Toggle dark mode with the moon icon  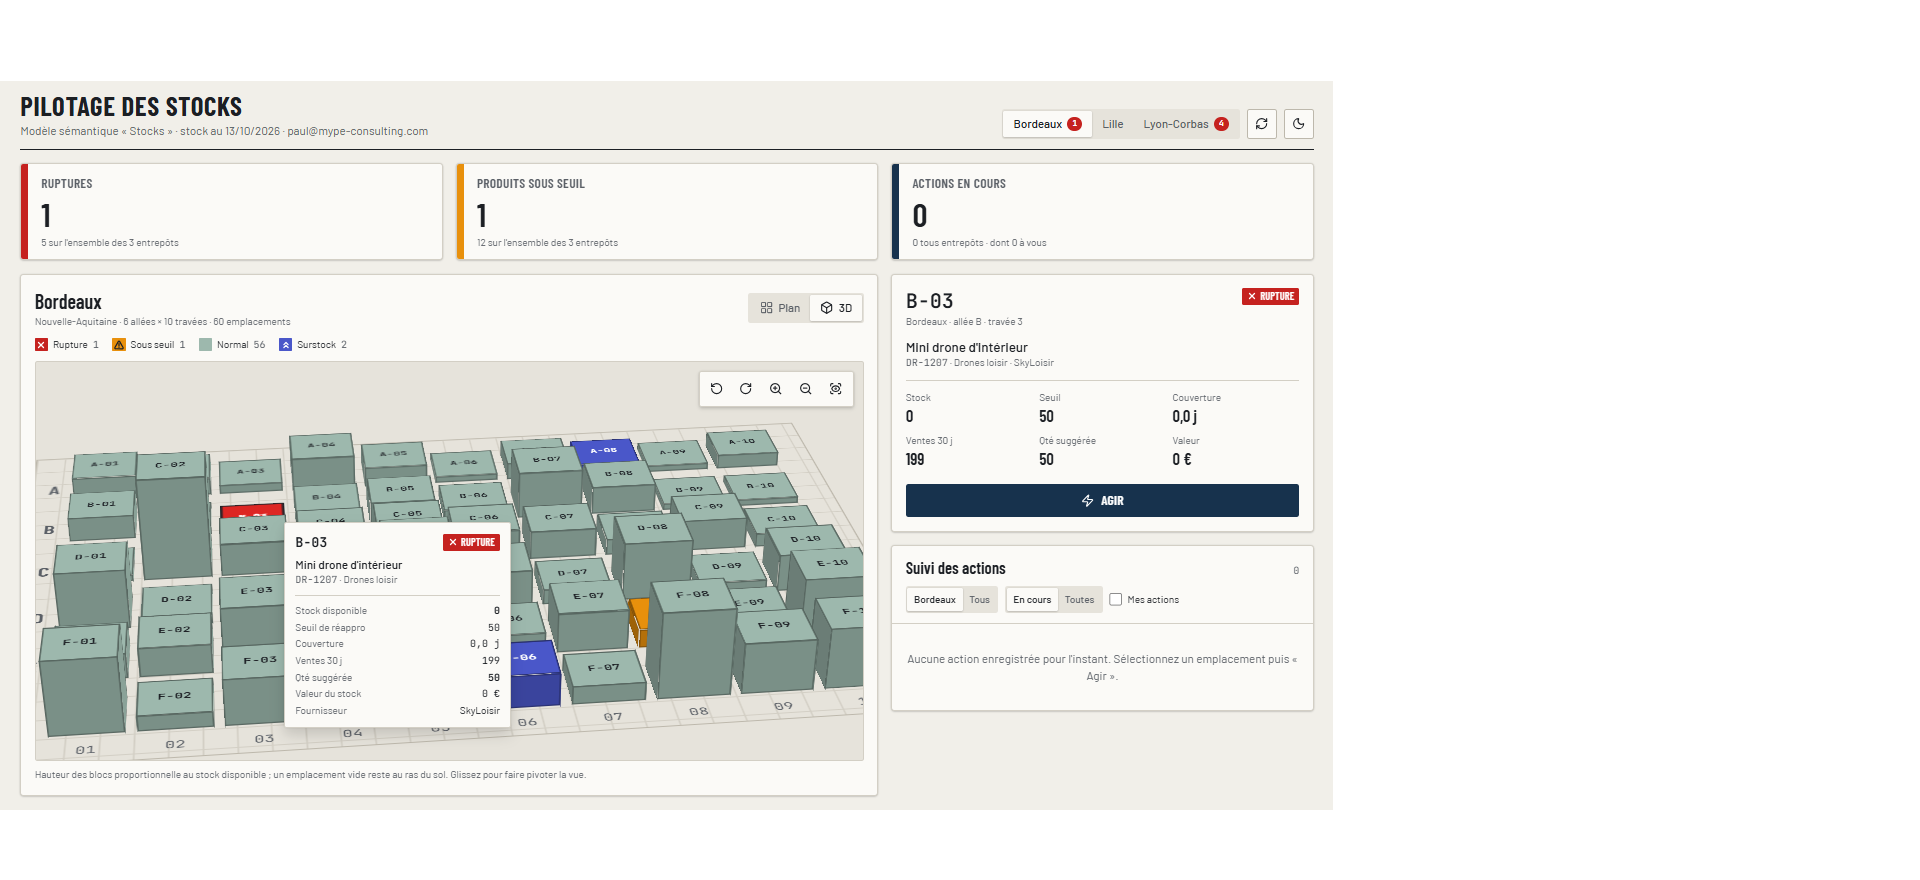[x=1299, y=124]
